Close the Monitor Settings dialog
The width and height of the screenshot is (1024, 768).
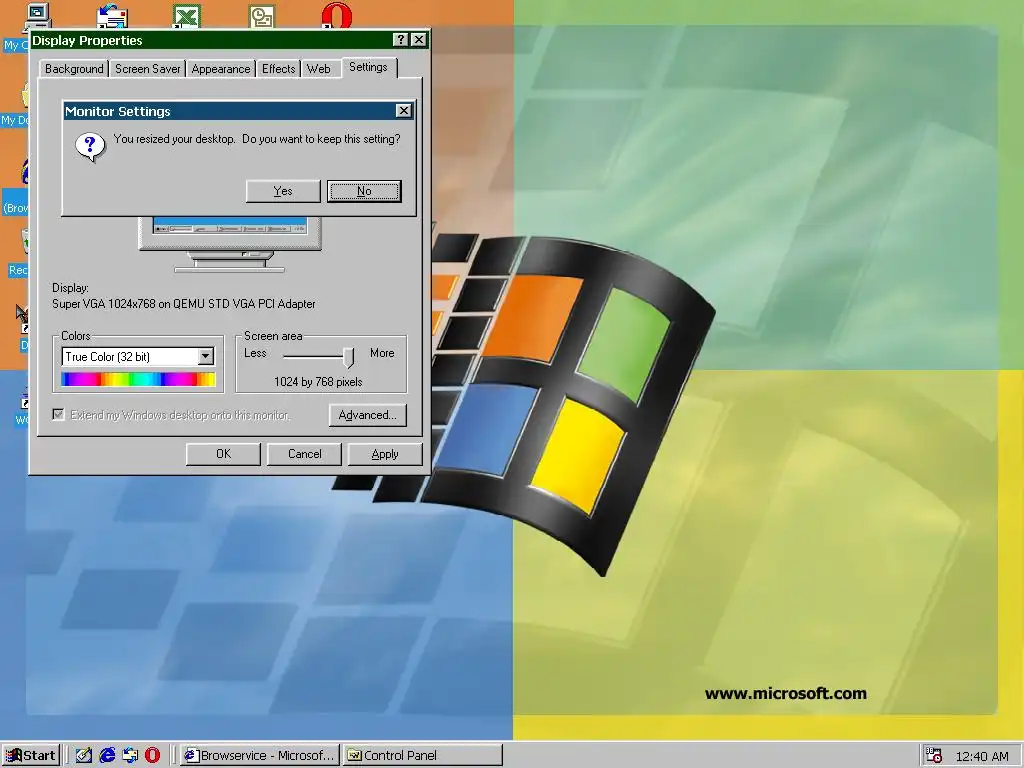coord(404,110)
